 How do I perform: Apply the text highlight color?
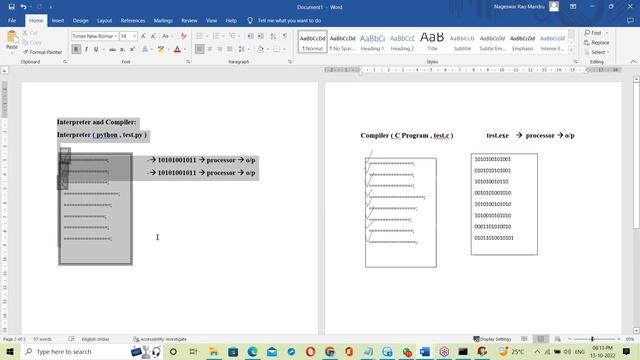tap(161, 49)
